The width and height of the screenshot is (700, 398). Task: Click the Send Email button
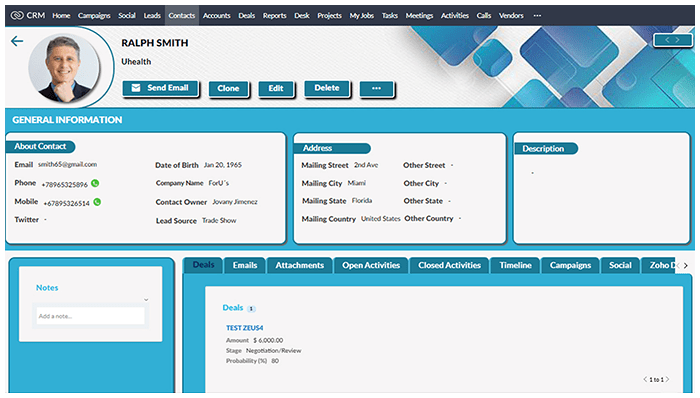click(160, 88)
